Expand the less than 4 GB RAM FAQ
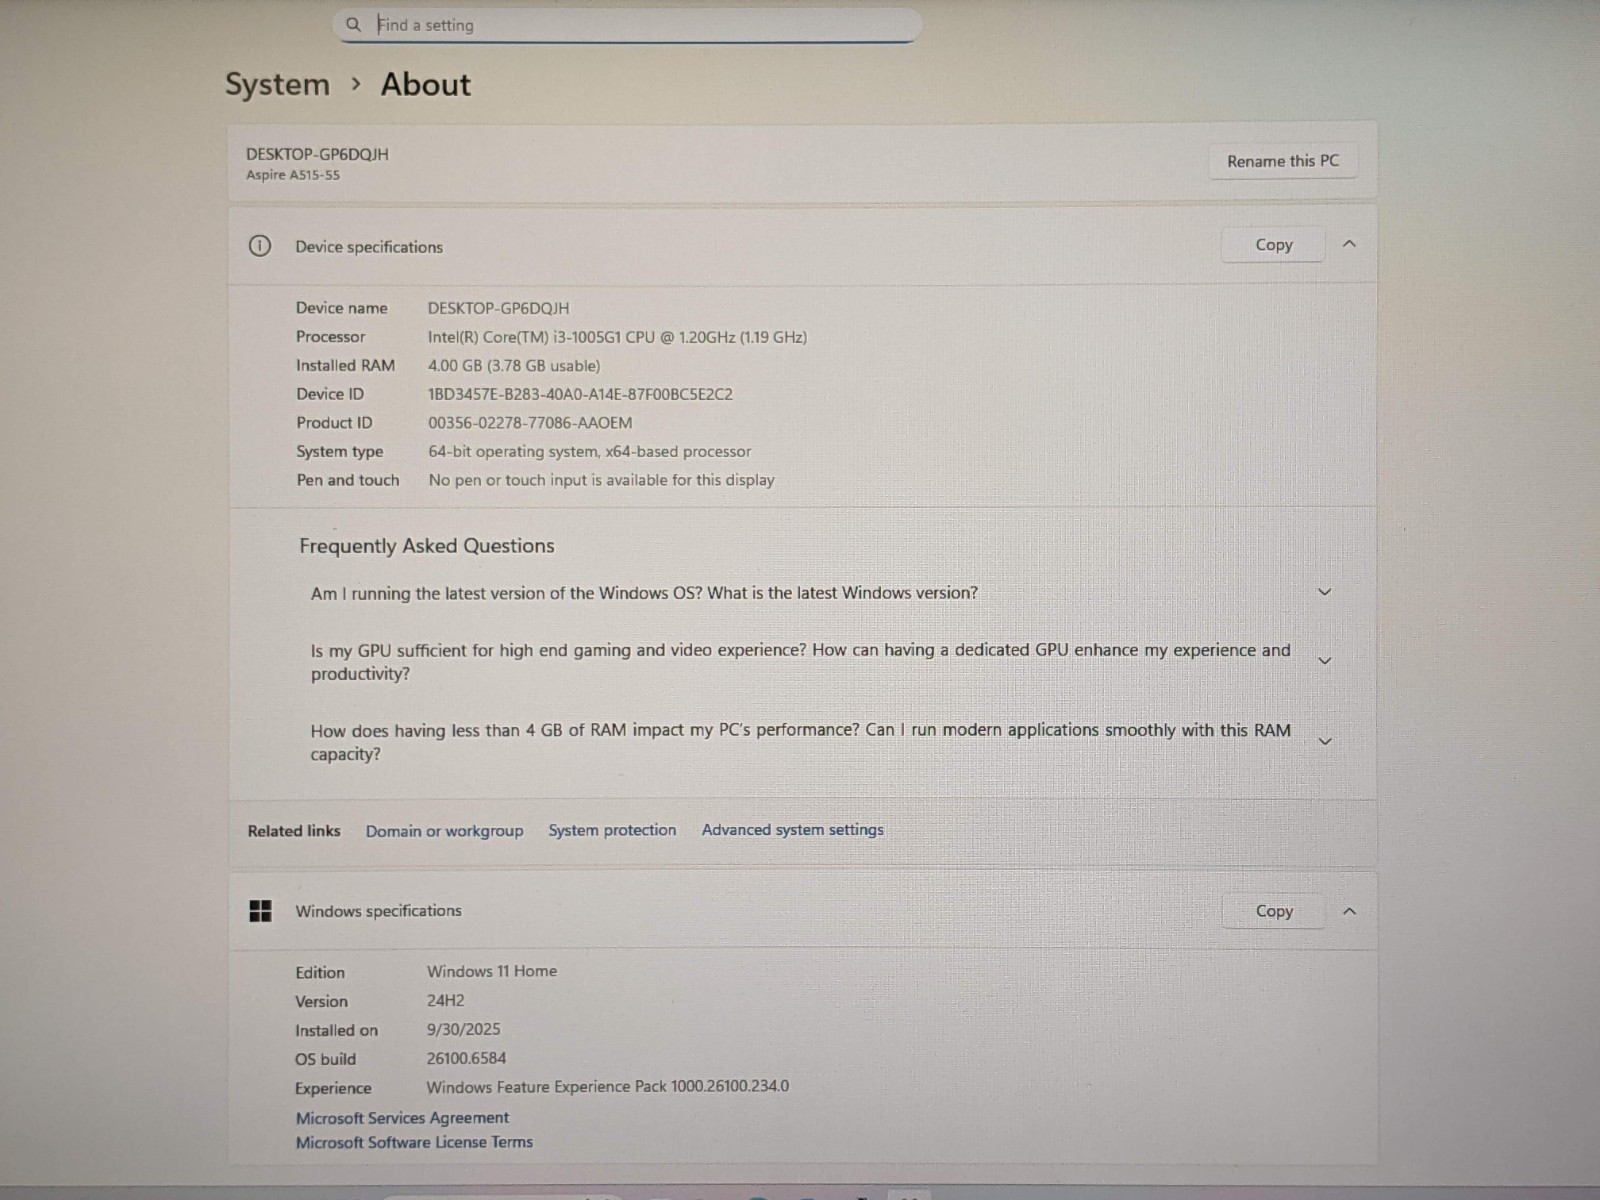This screenshot has height=1200, width=1600. coord(1325,741)
